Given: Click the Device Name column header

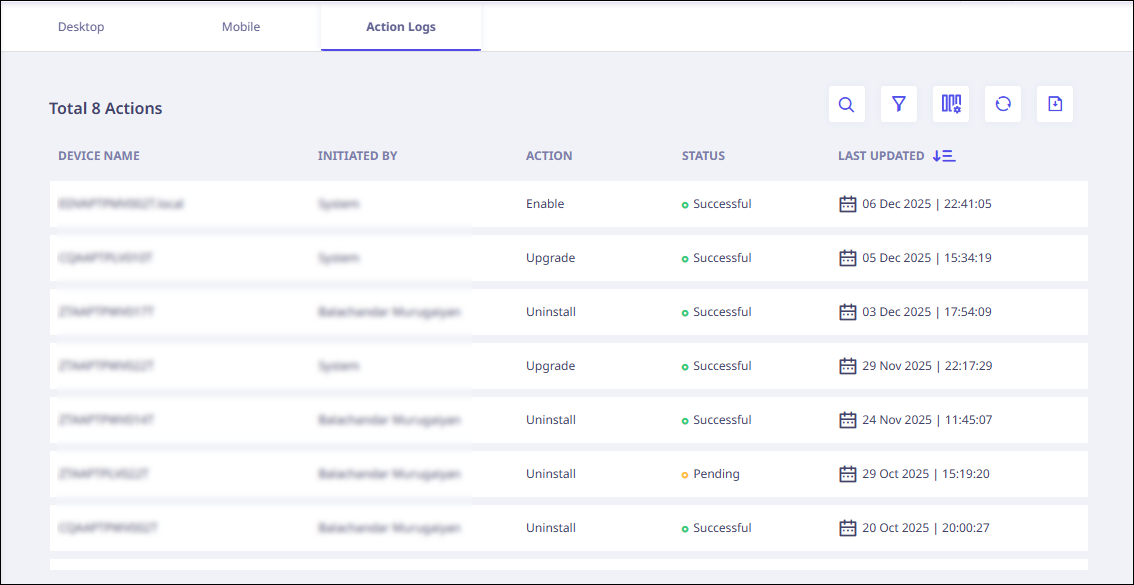Looking at the screenshot, I should [x=99, y=156].
